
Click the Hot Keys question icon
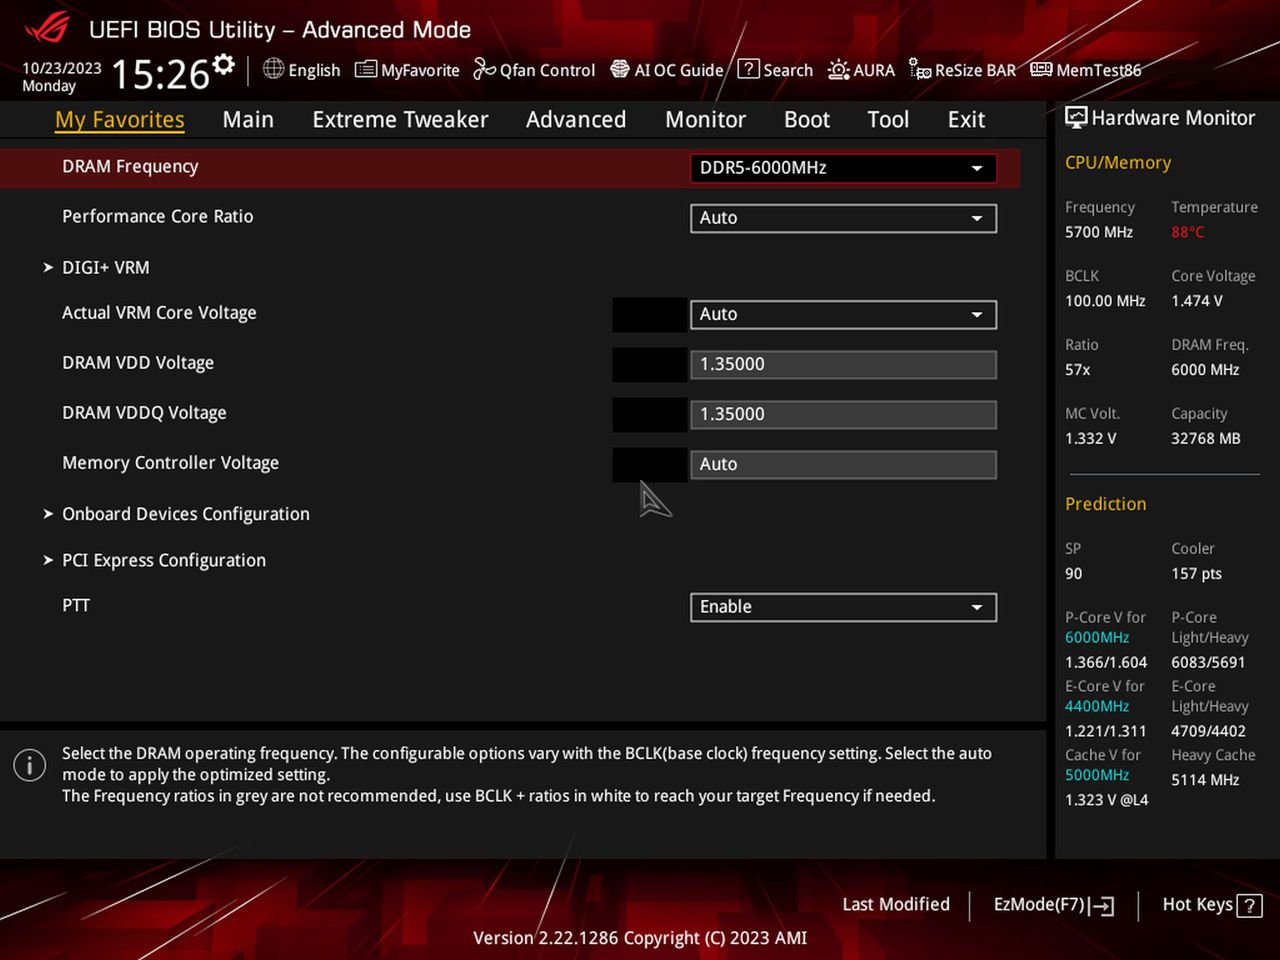point(1249,906)
